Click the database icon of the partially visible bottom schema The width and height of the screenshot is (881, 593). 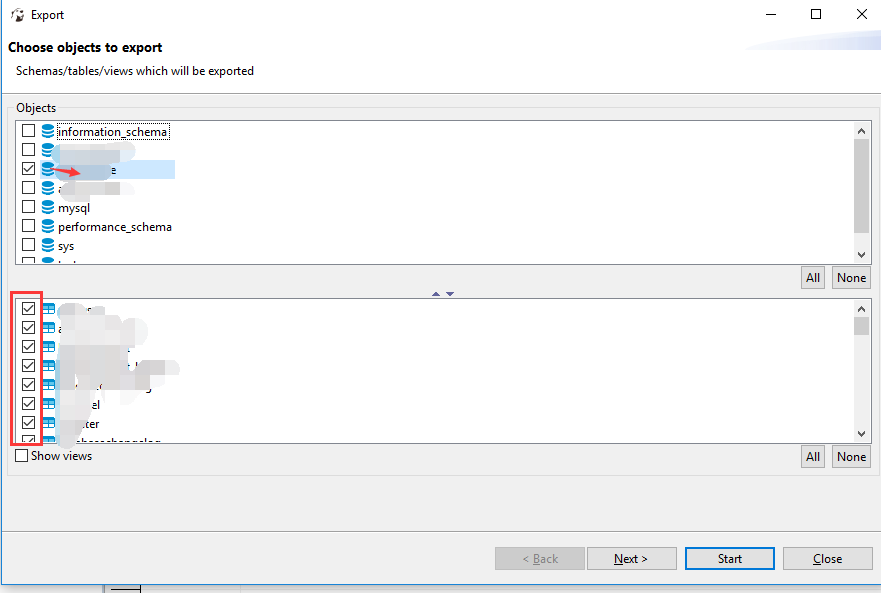point(47,261)
